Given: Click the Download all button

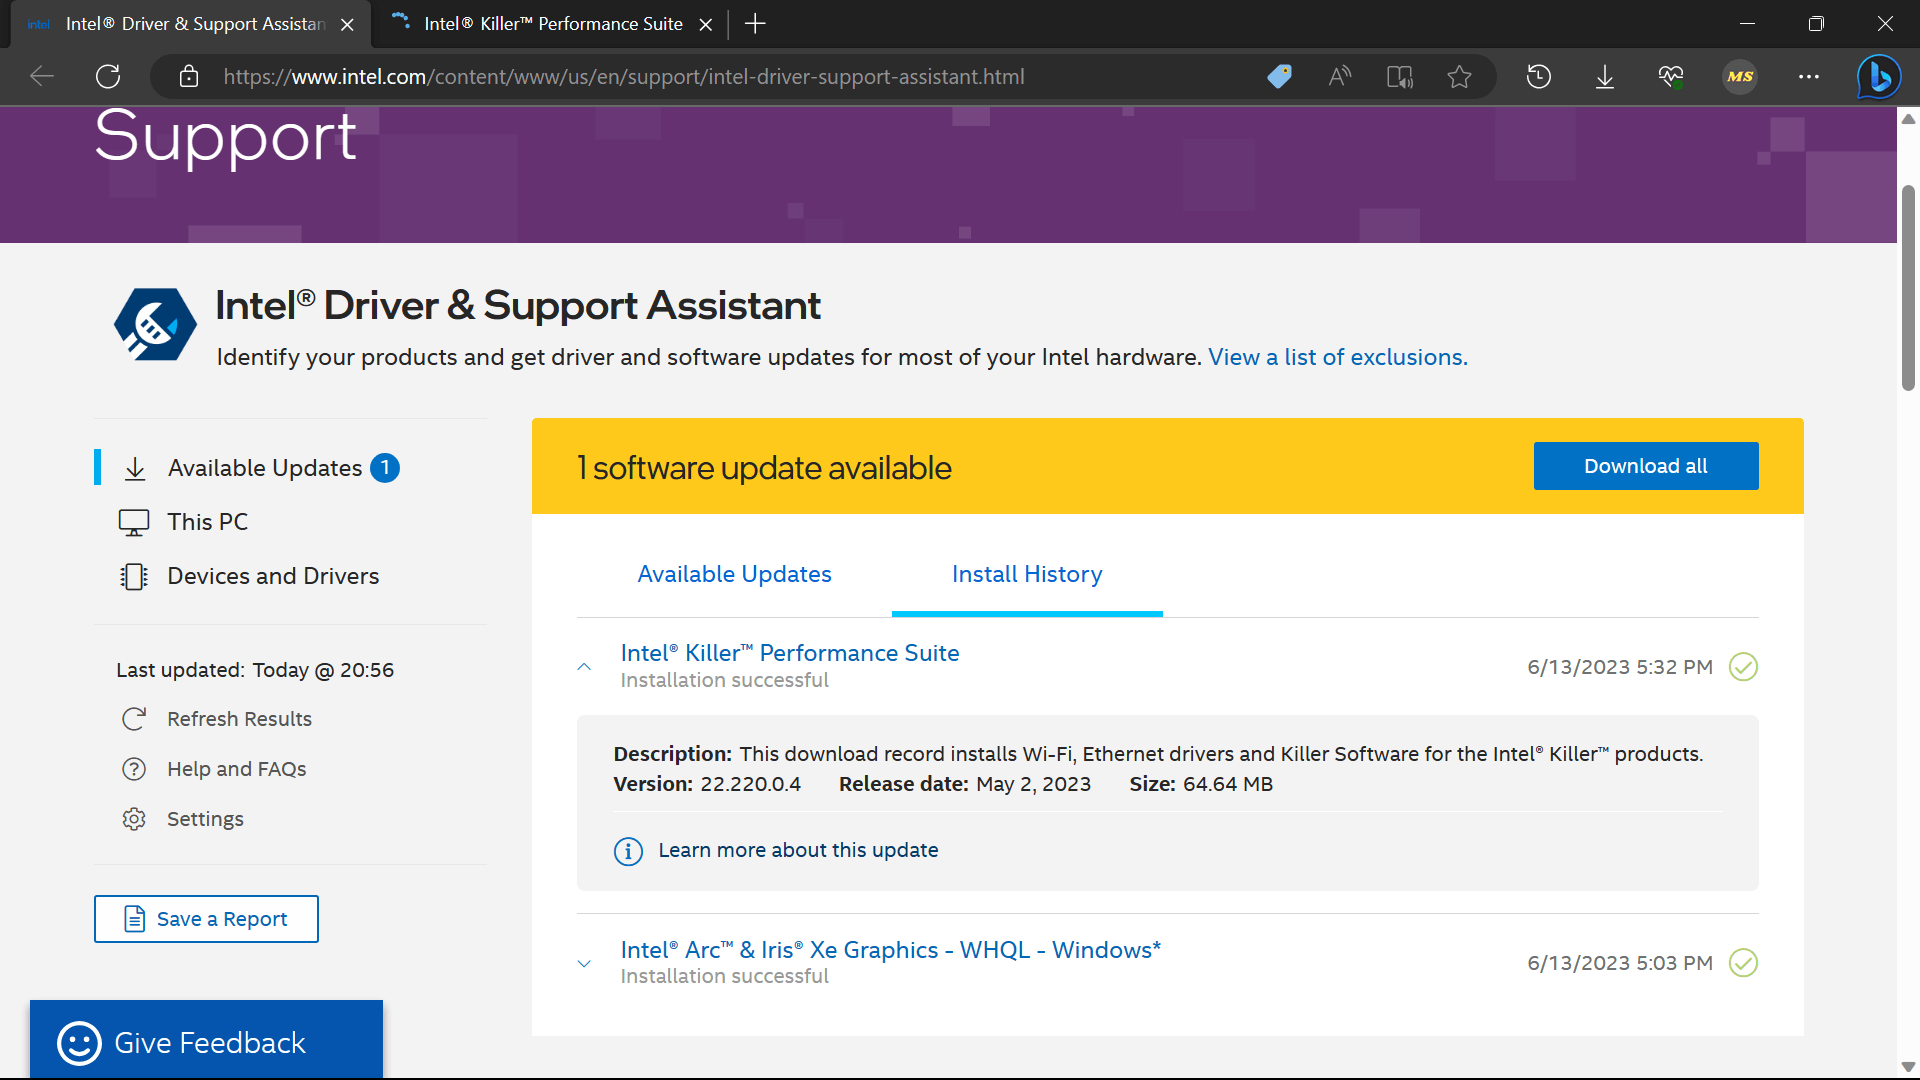Looking at the screenshot, I should pos(1645,466).
